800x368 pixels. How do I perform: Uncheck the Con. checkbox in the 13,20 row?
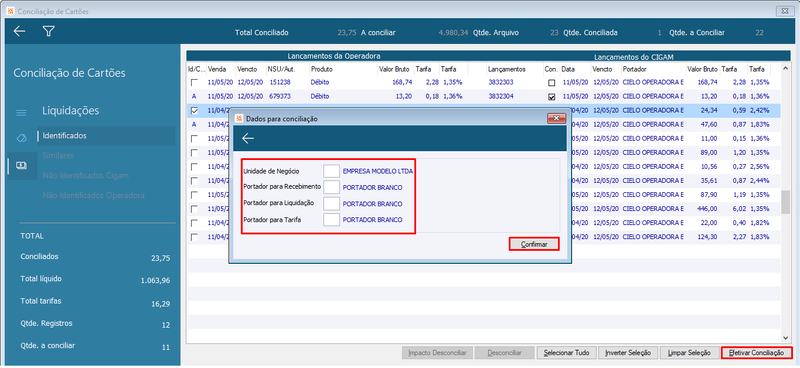[552, 96]
